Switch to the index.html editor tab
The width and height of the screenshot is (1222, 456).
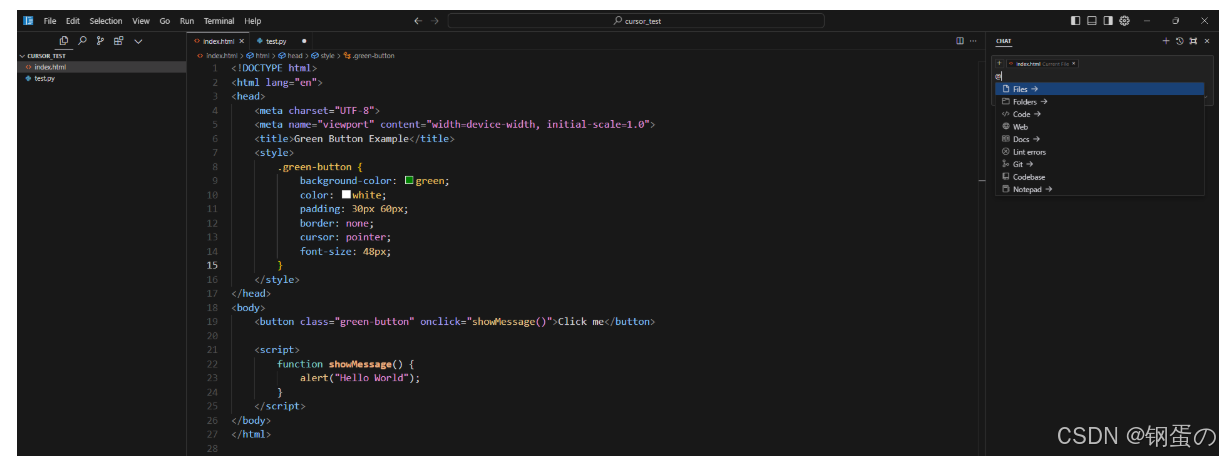pos(218,41)
